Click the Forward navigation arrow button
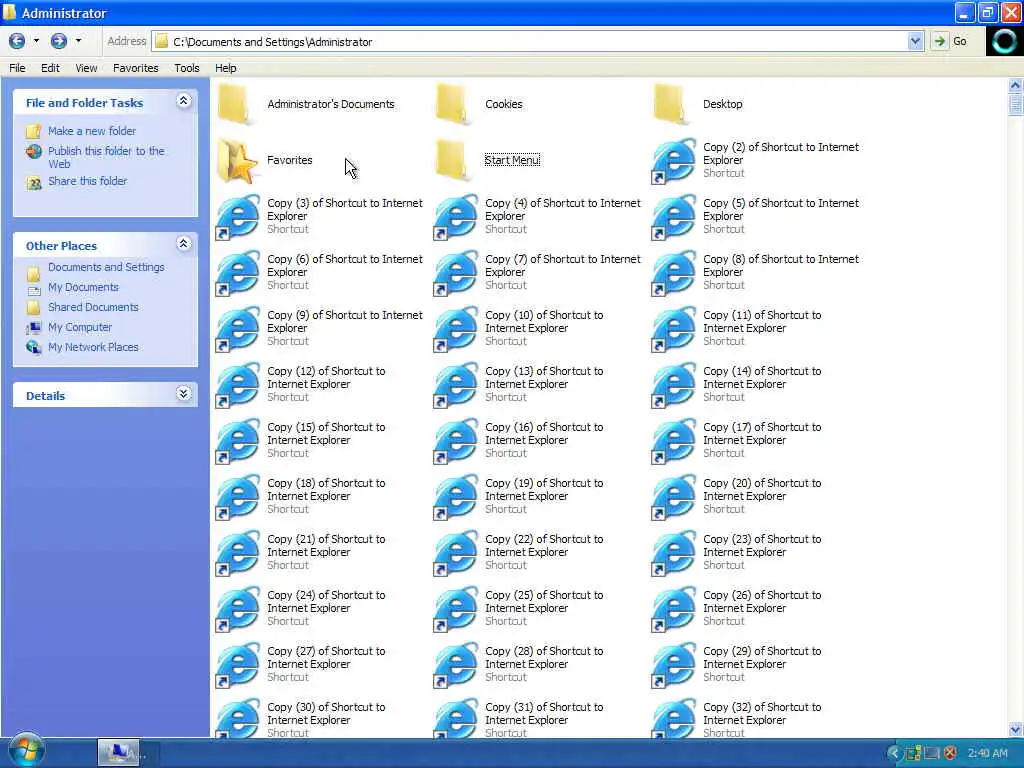This screenshot has height=768, width=1024. [59, 41]
